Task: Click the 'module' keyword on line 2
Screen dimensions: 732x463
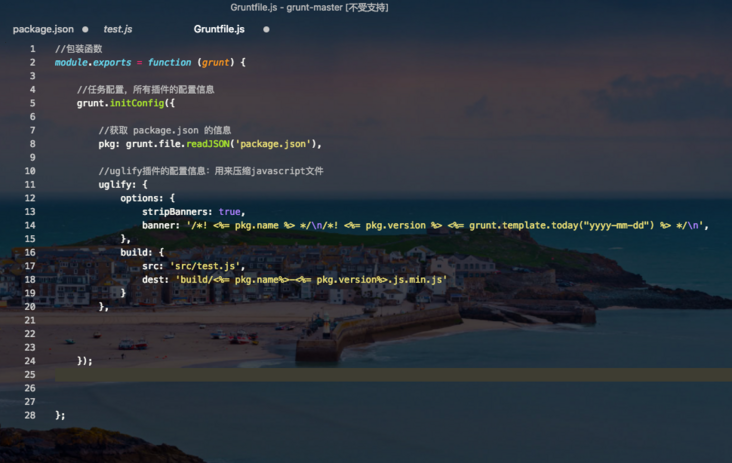Action: click(71, 63)
